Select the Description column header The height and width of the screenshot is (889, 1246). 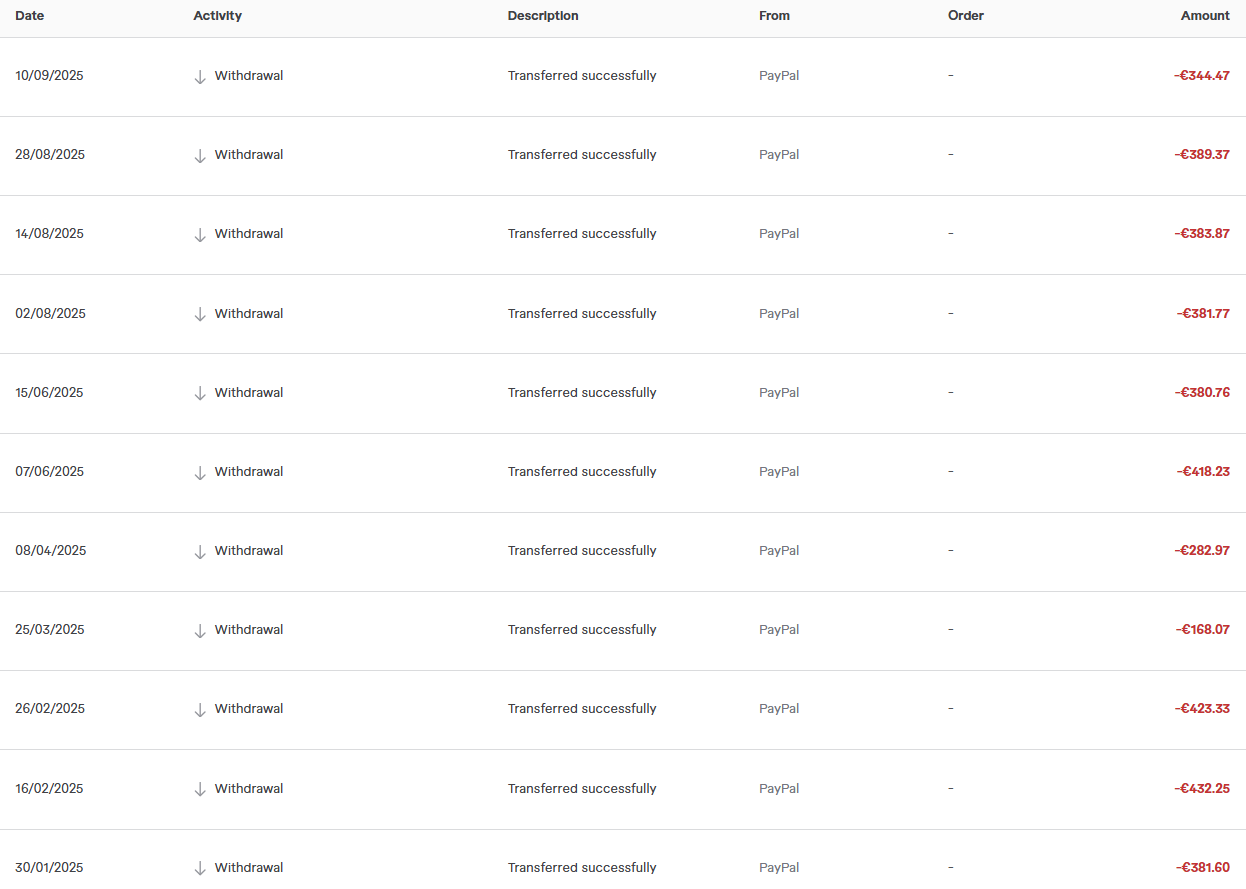(543, 16)
